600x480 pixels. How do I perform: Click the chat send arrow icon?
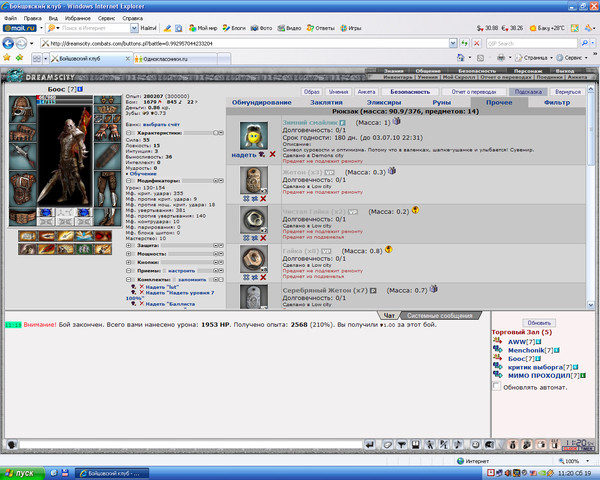[369, 445]
